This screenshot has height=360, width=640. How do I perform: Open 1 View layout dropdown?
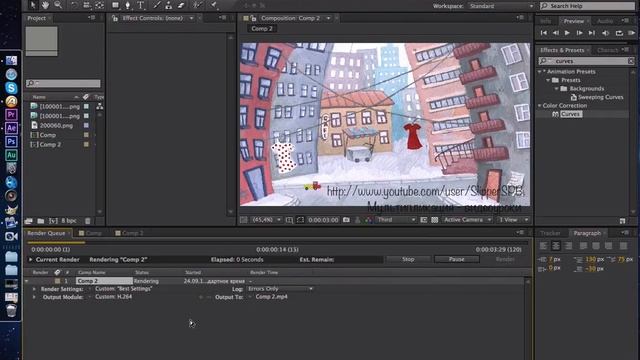513,220
